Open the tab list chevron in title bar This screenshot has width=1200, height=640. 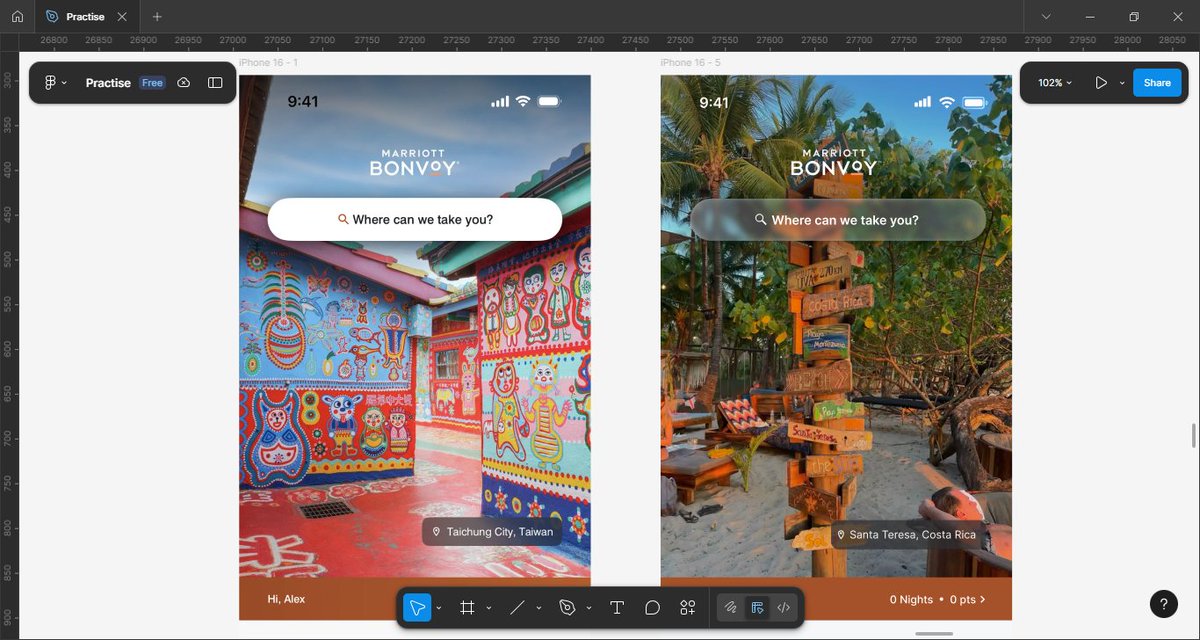1046,17
